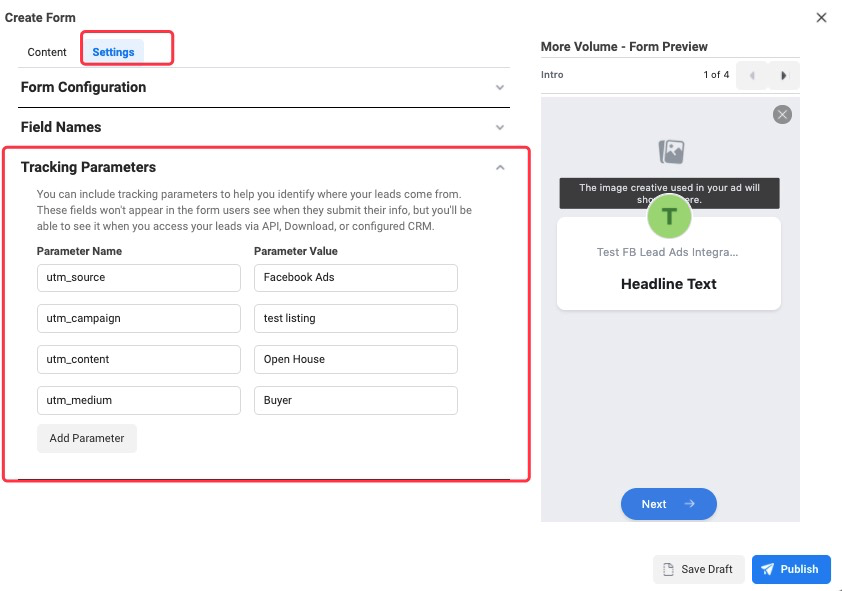Edit the test listing value field
The height and width of the screenshot is (591, 842).
pos(355,318)
